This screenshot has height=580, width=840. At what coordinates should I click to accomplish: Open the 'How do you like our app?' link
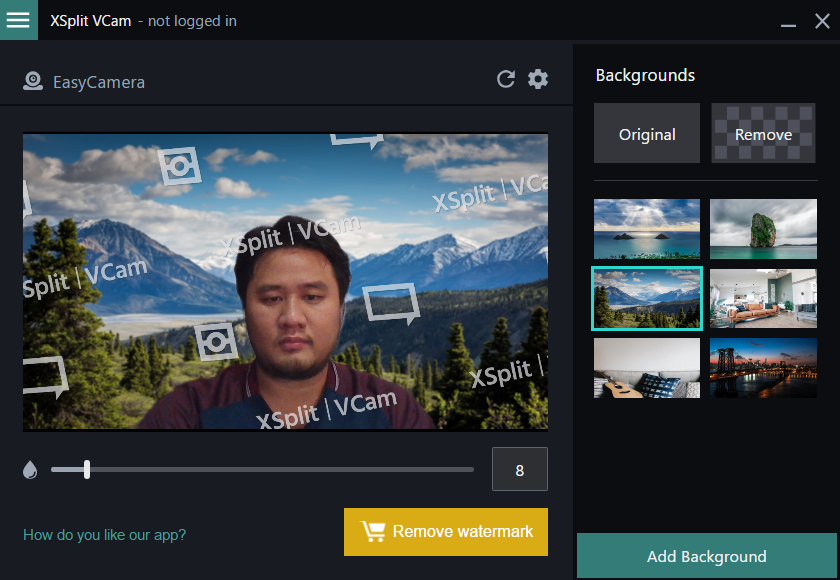[104, 534]
